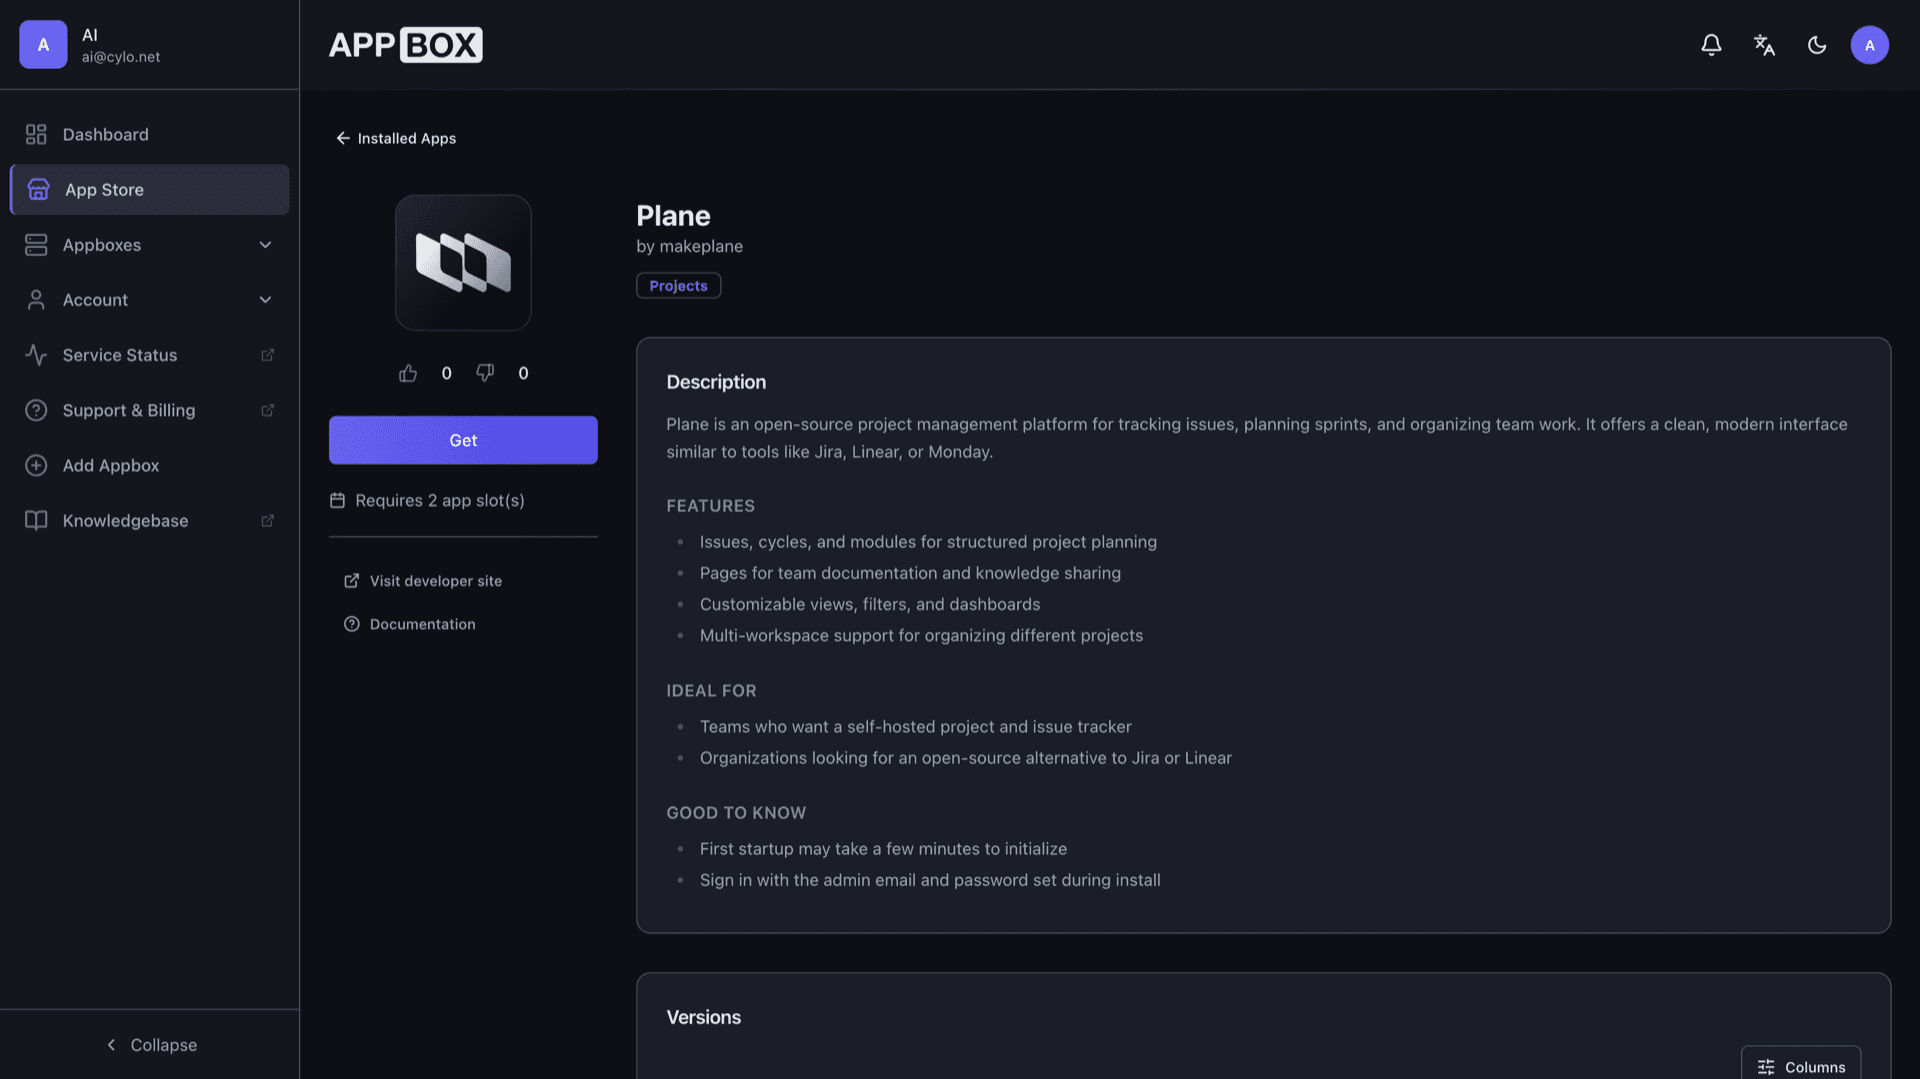This screenshot has height=1079, width=1920.
Task: Give Plane a thumbs down
Action: click(x=485, y=373)
